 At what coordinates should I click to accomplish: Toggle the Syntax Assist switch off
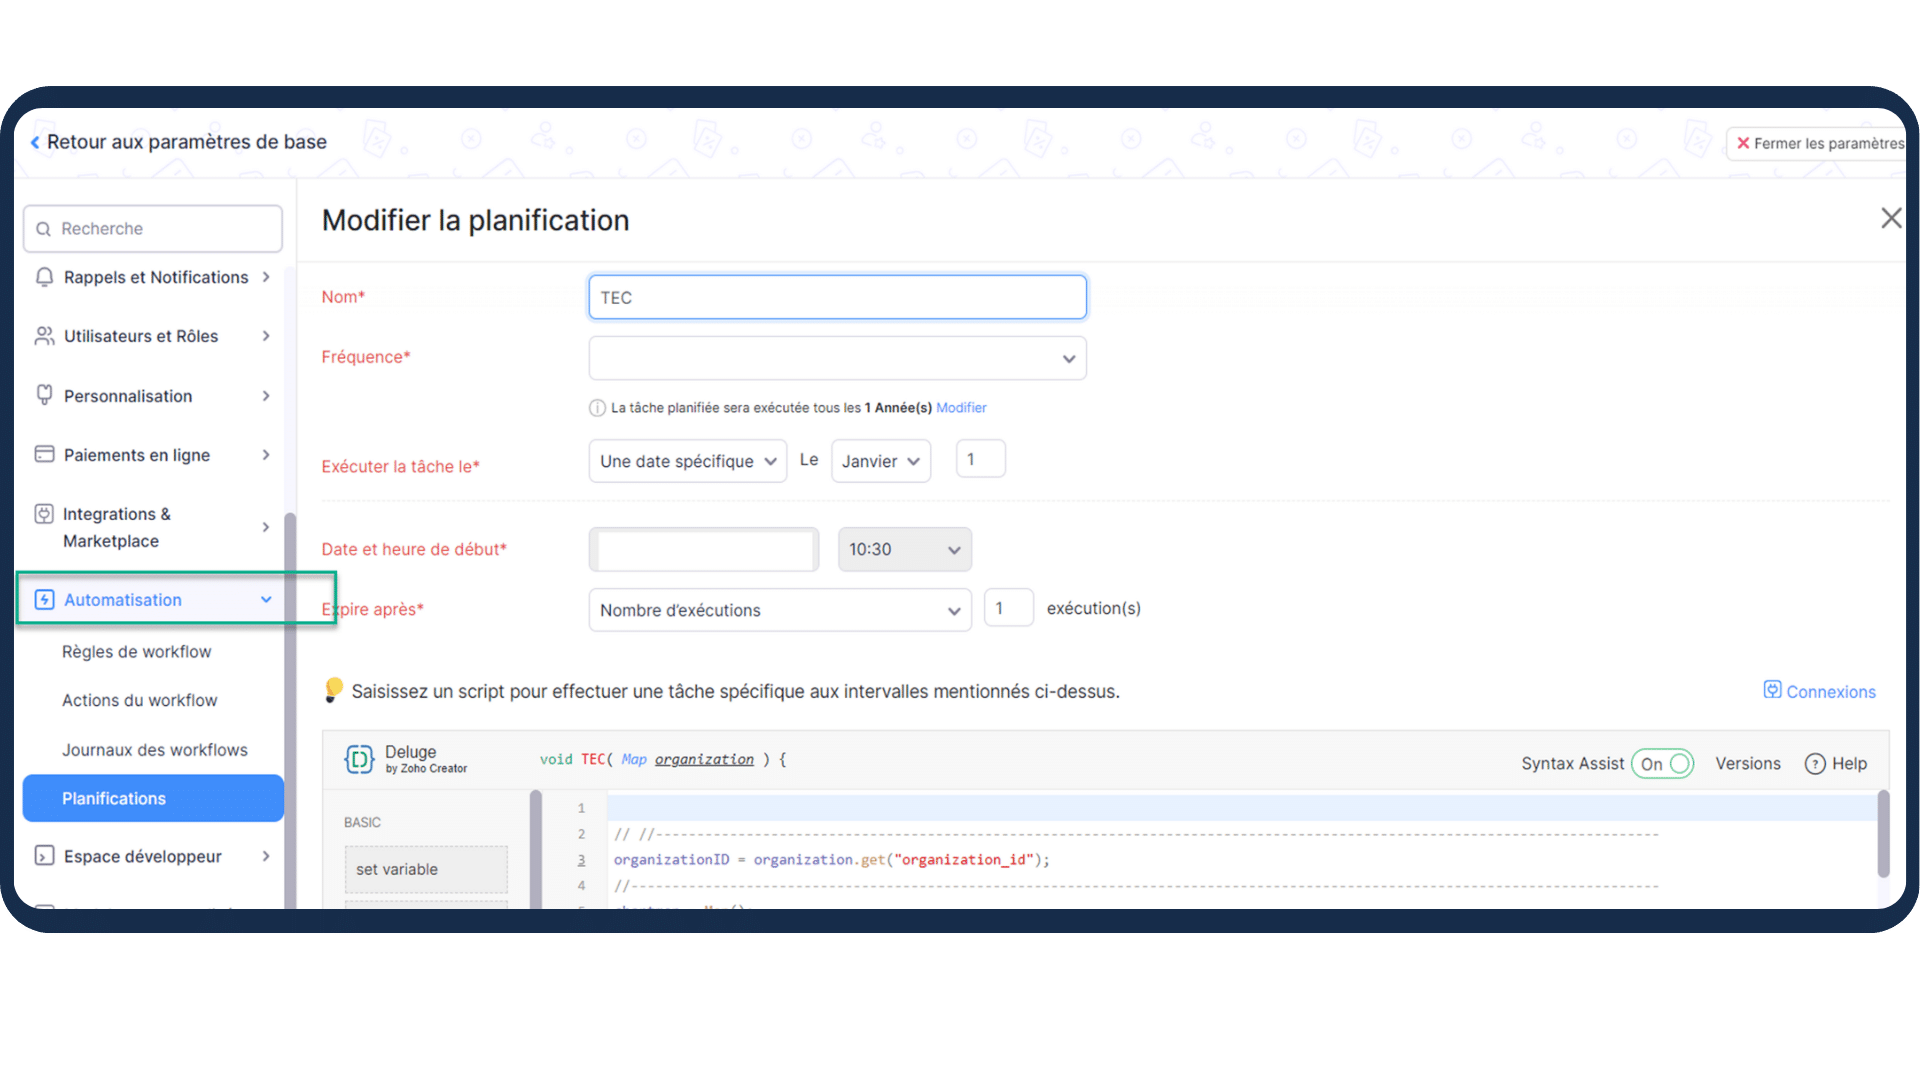point(1662,764)
